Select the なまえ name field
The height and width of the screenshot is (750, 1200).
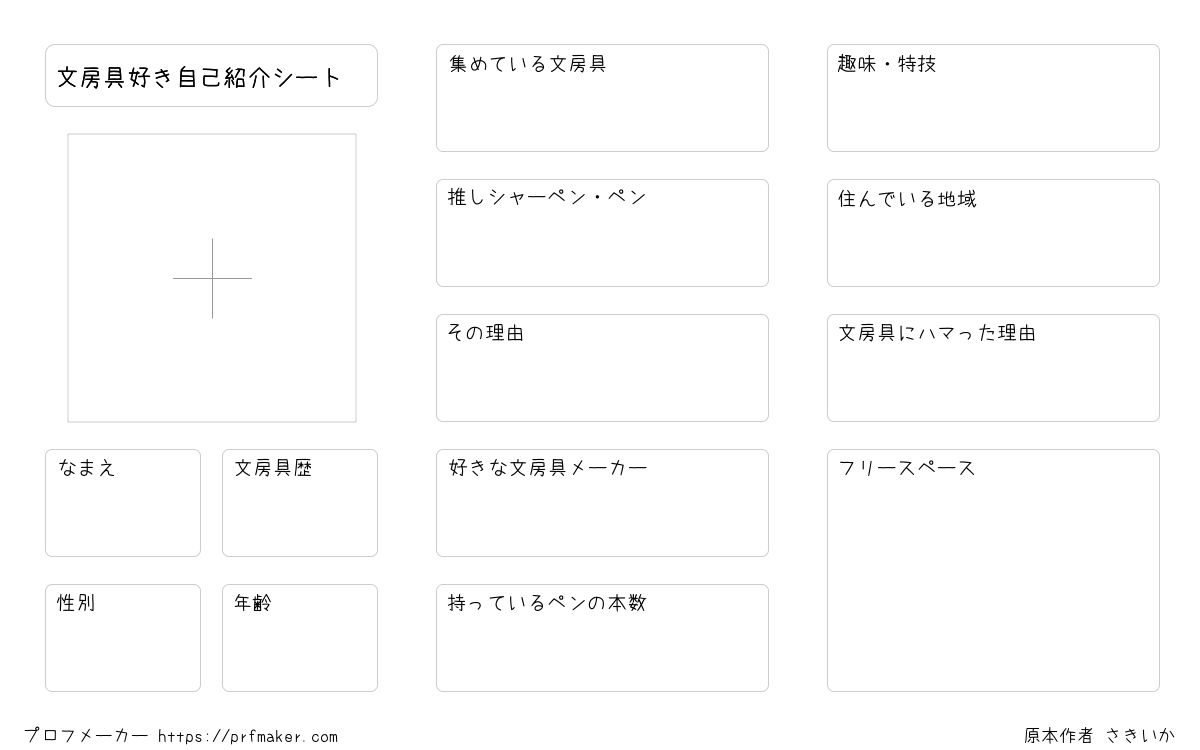123,503
